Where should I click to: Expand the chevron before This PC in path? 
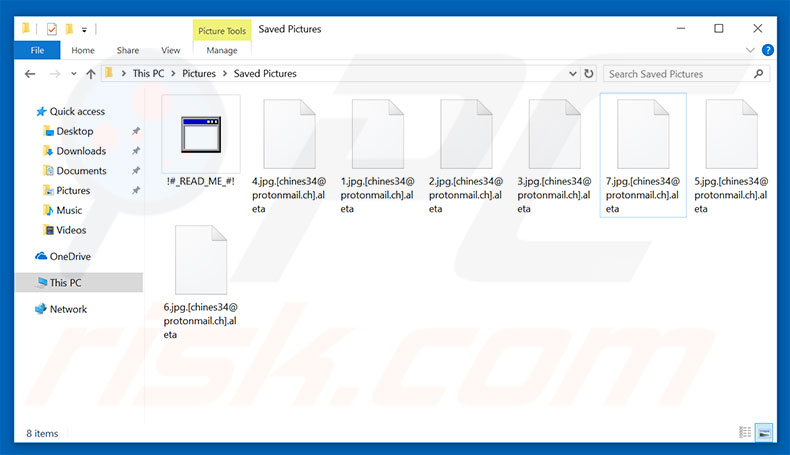(123, 74)
